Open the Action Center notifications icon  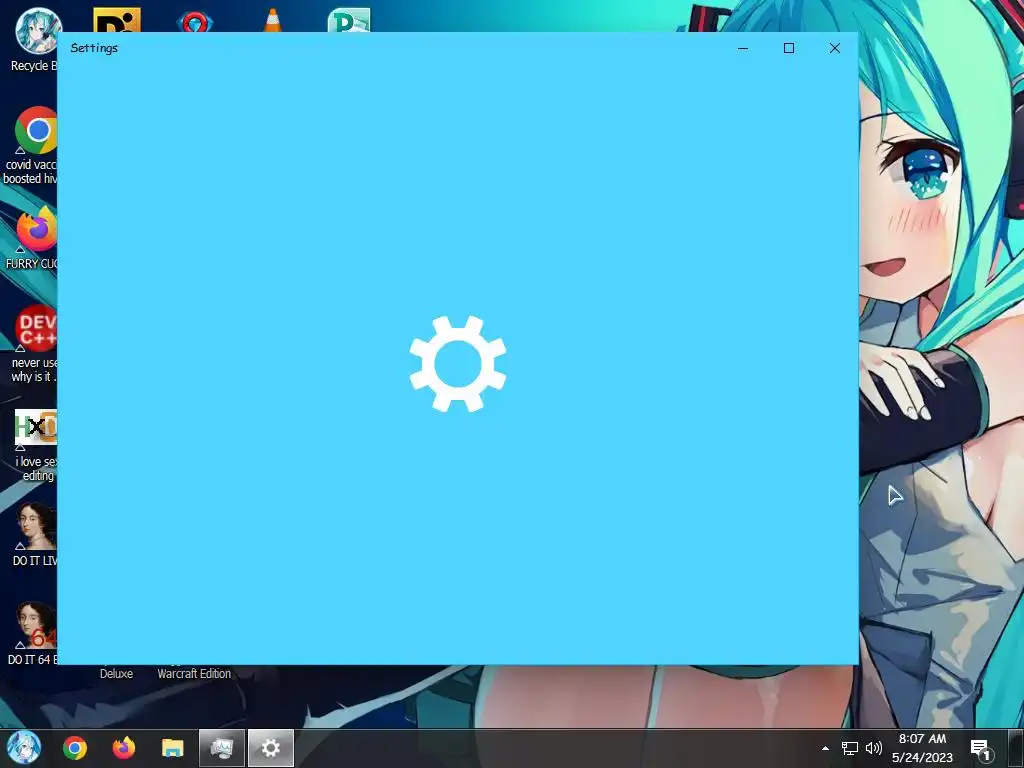pos(980,749)
